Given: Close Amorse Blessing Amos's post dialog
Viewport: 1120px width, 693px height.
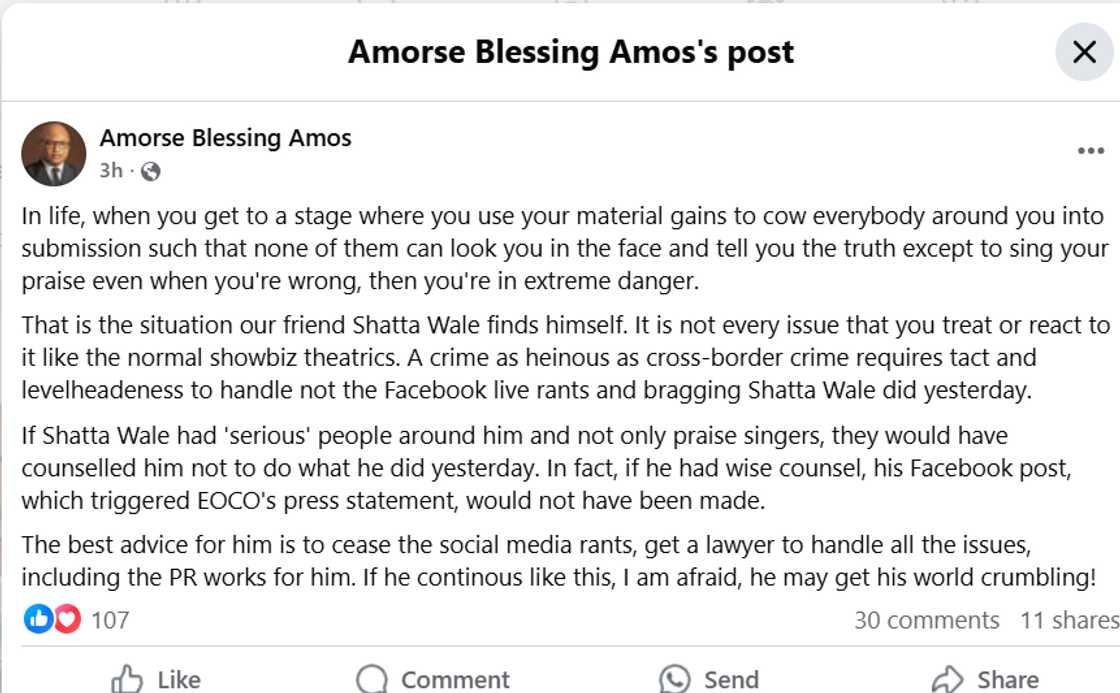Looking at the screenshot, I should pyautogui.click(x=1084, y=52).
